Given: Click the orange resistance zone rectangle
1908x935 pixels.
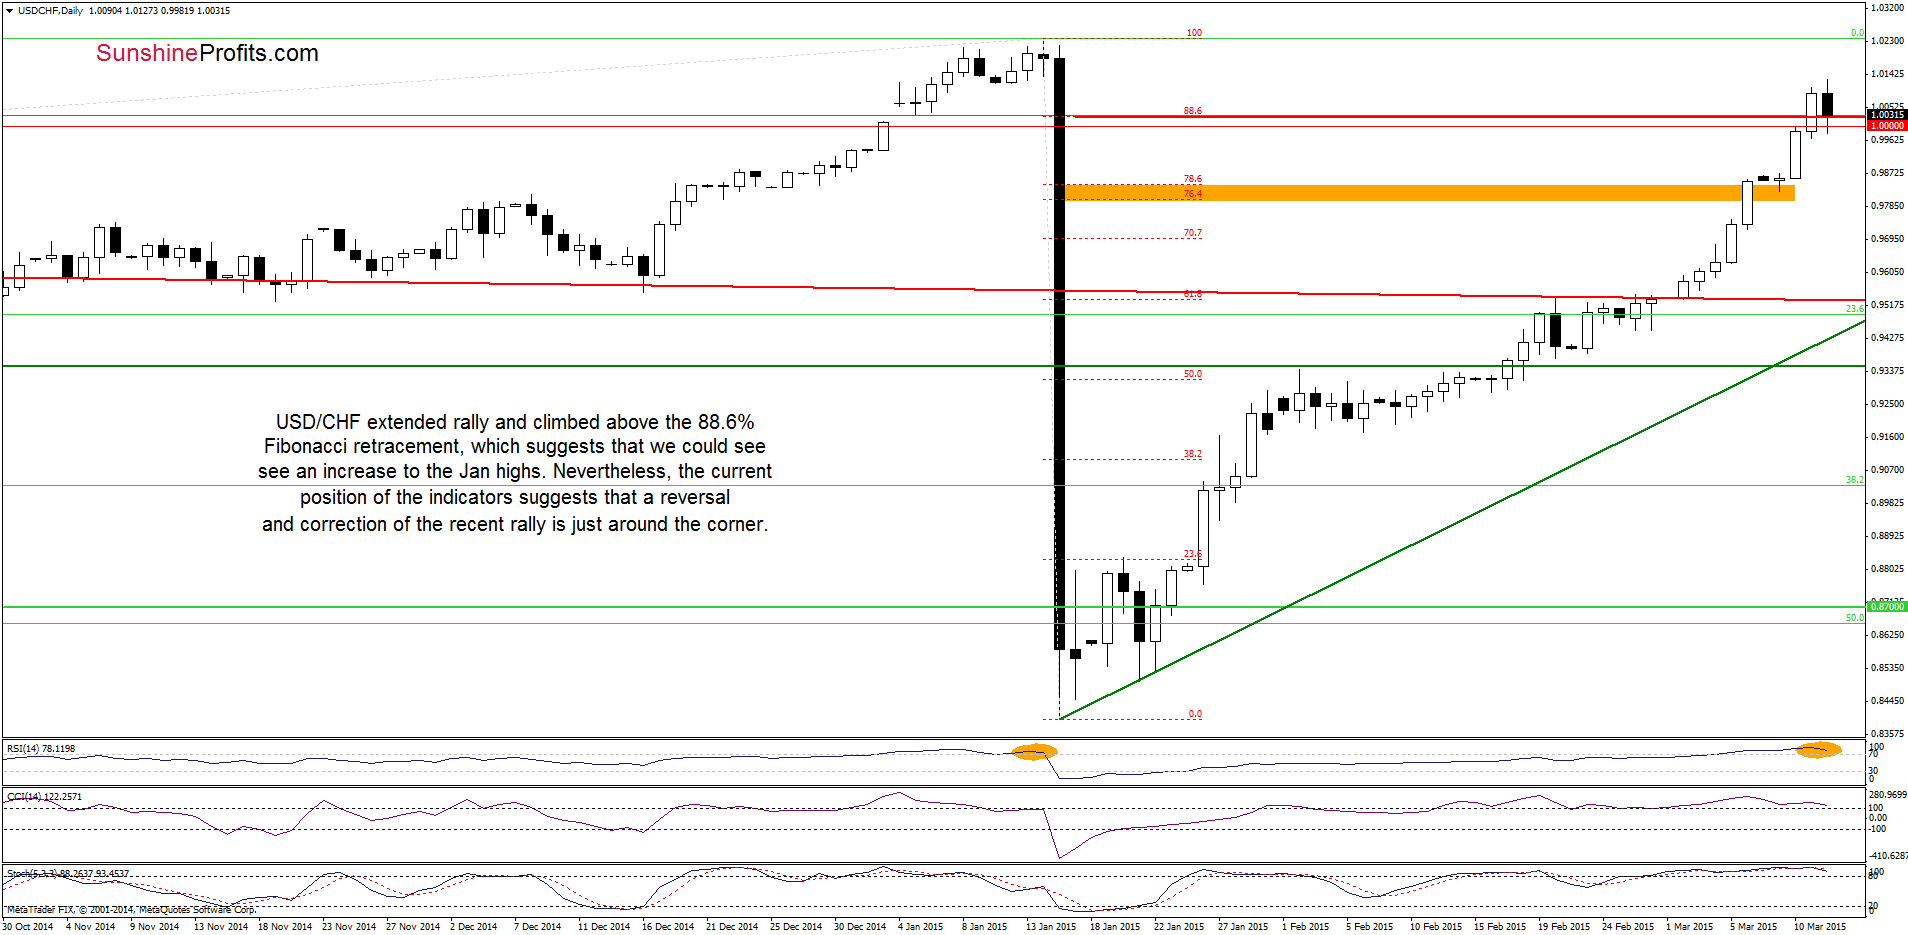Looking at the screenshot, I should [x=1429, y=192].
